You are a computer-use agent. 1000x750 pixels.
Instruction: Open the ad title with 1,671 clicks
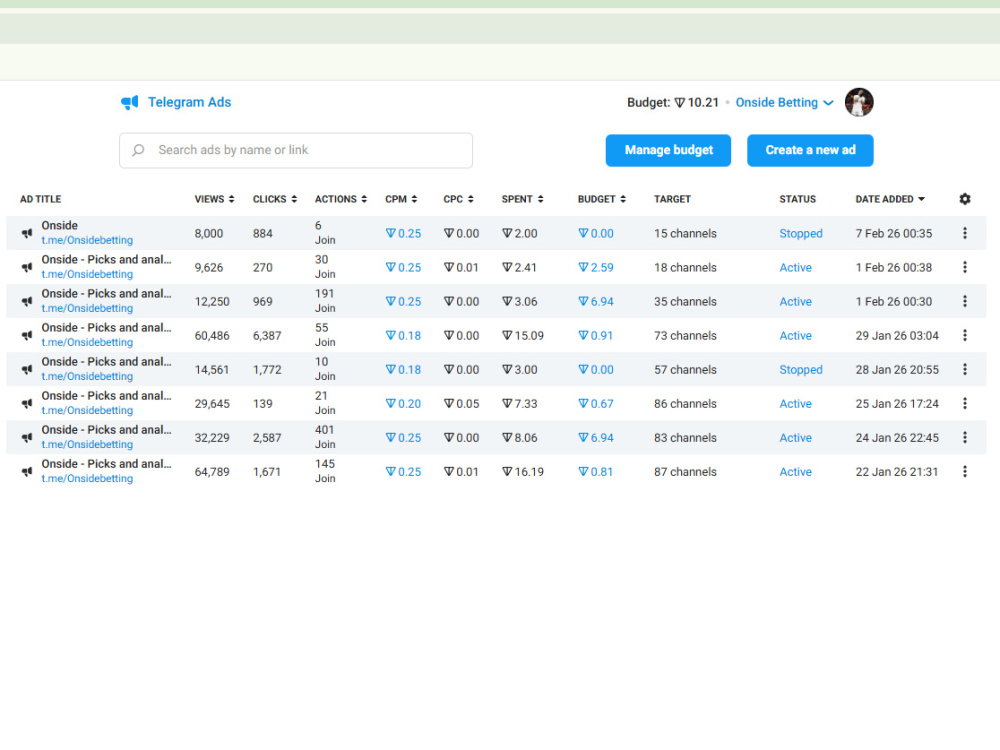point(107,464)
